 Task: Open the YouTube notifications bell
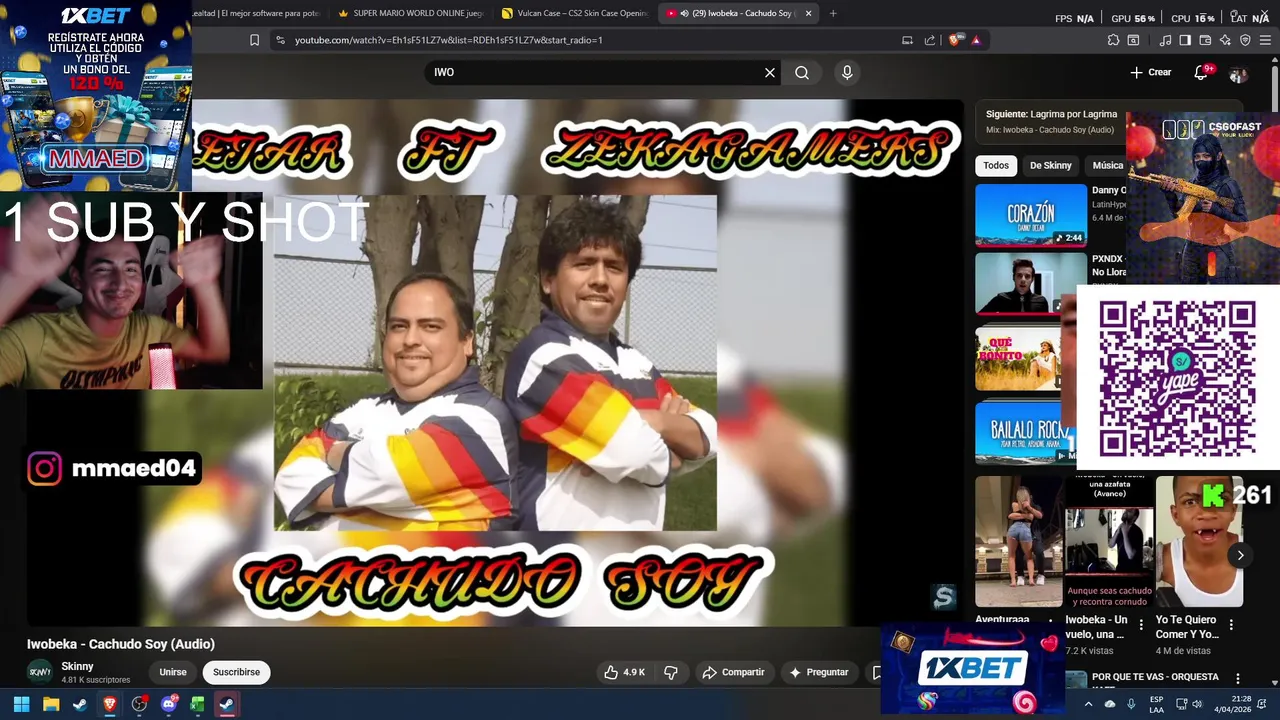[x=1201, y=72]
